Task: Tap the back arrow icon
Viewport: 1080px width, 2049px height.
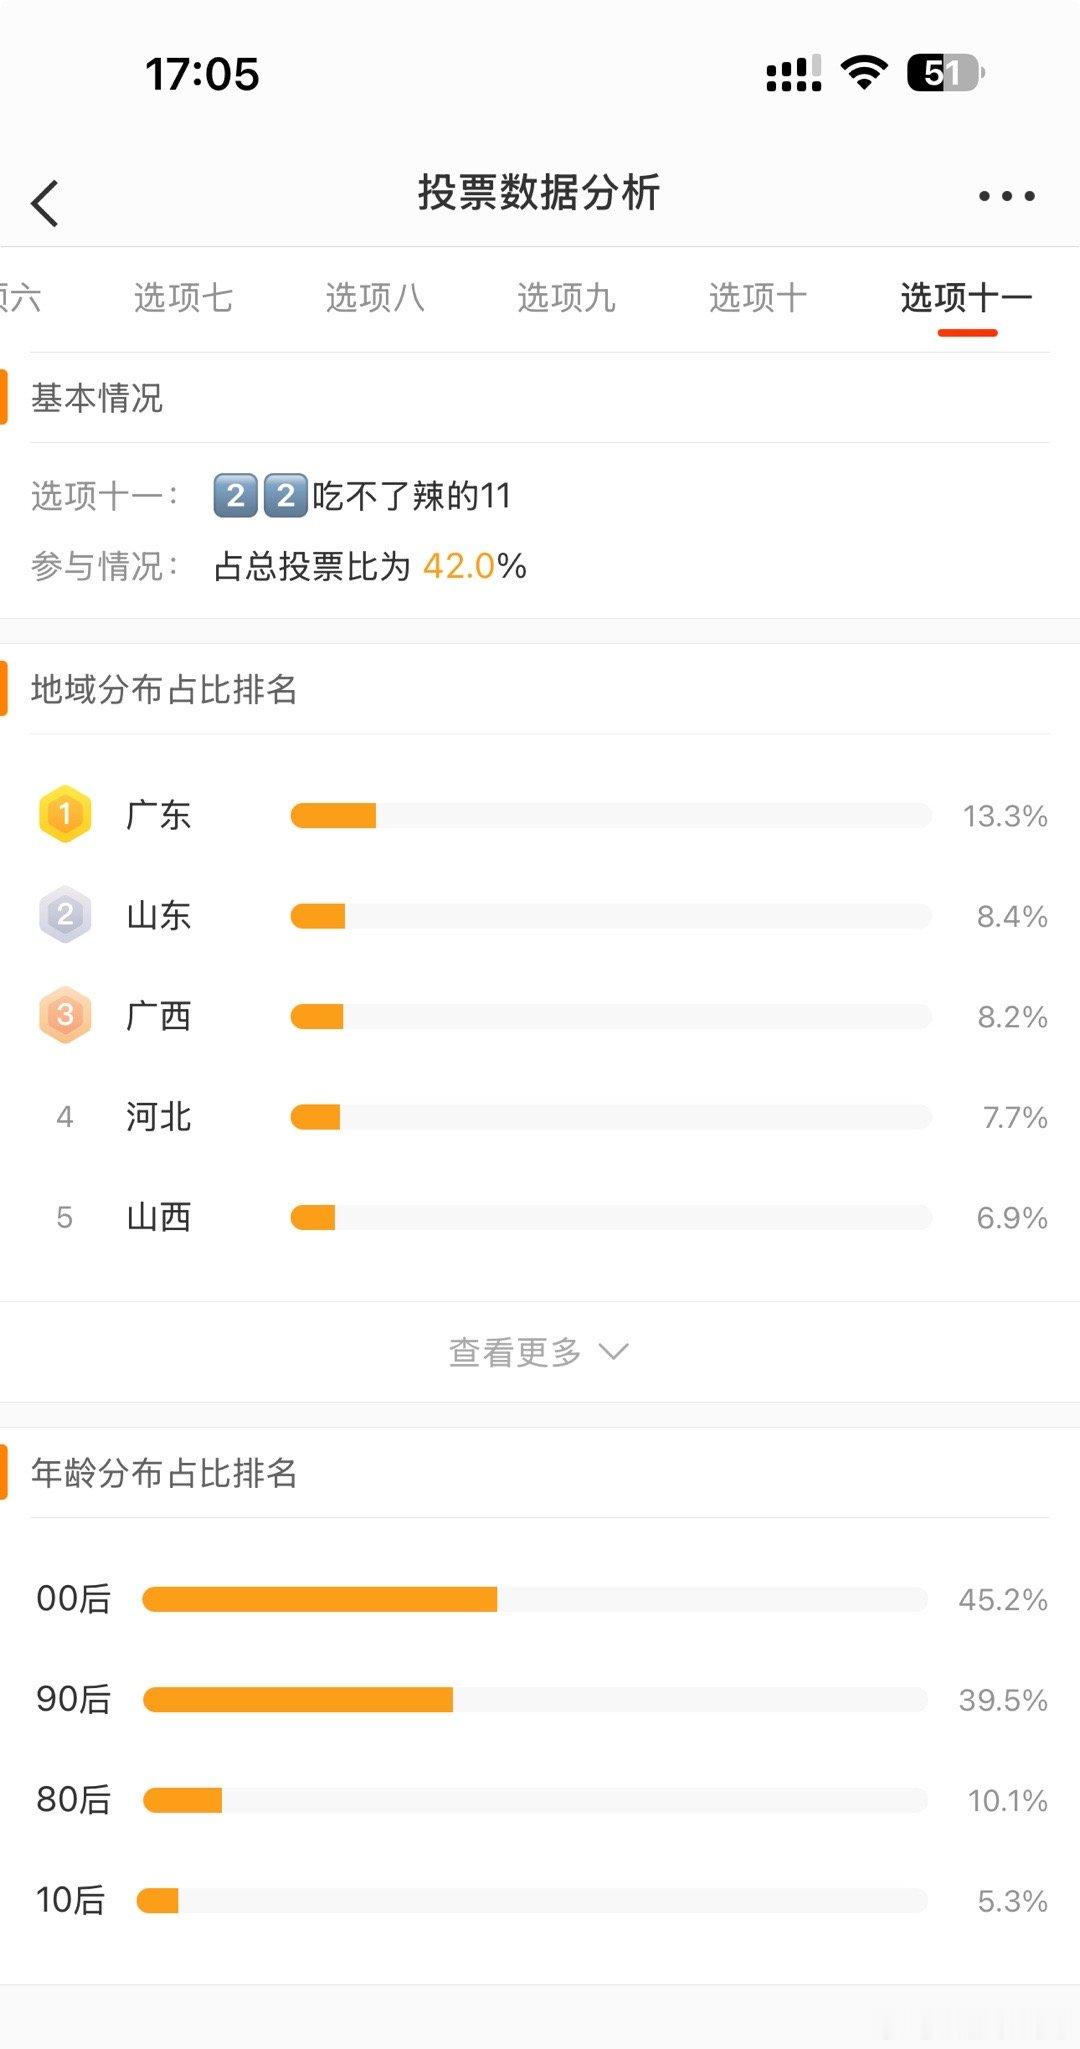Action: 45,203
